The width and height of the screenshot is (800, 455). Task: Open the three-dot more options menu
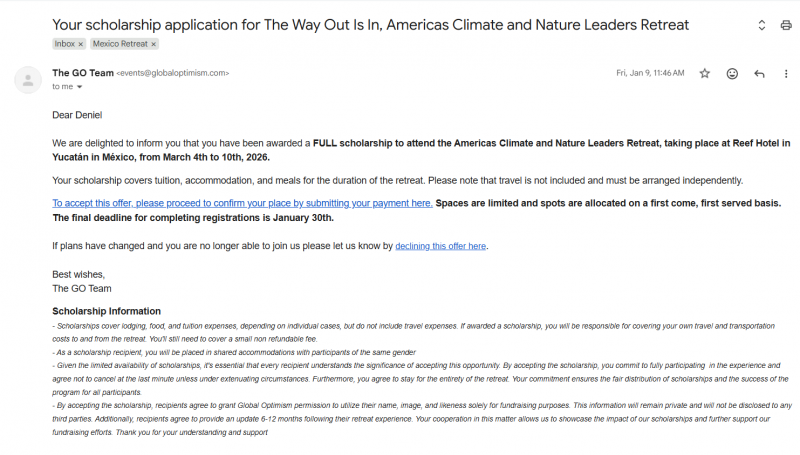(x=785, y=73)
